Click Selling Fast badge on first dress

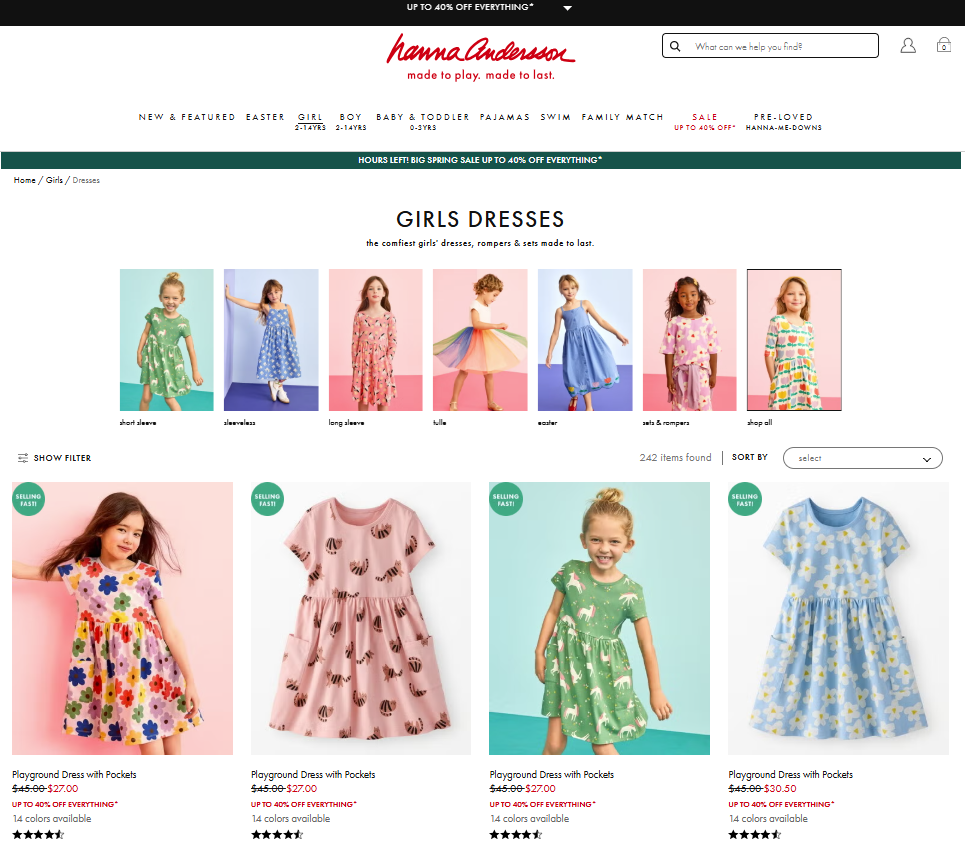29,499
